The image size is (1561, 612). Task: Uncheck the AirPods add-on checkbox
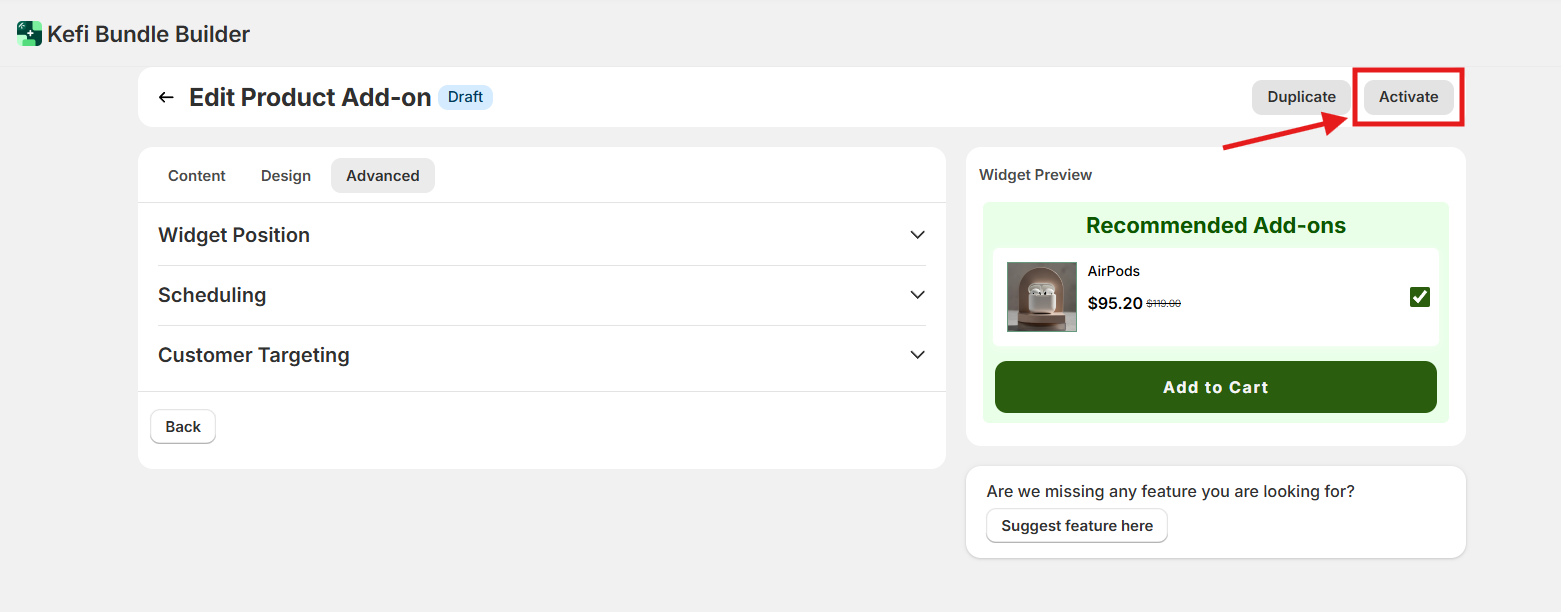coord(1419,297)
